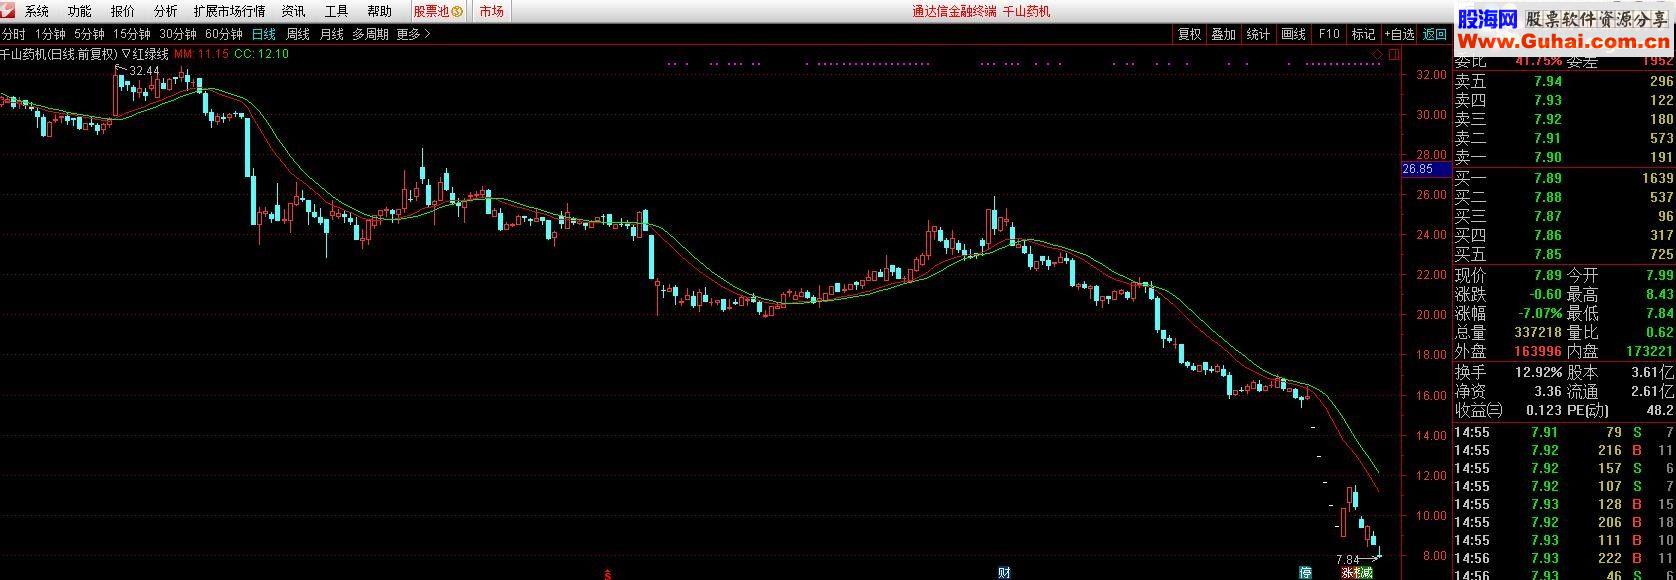Open the 红绿线 indicator dropdown triangle
The height and width of the screenshot is (580, 1676).
127,54
